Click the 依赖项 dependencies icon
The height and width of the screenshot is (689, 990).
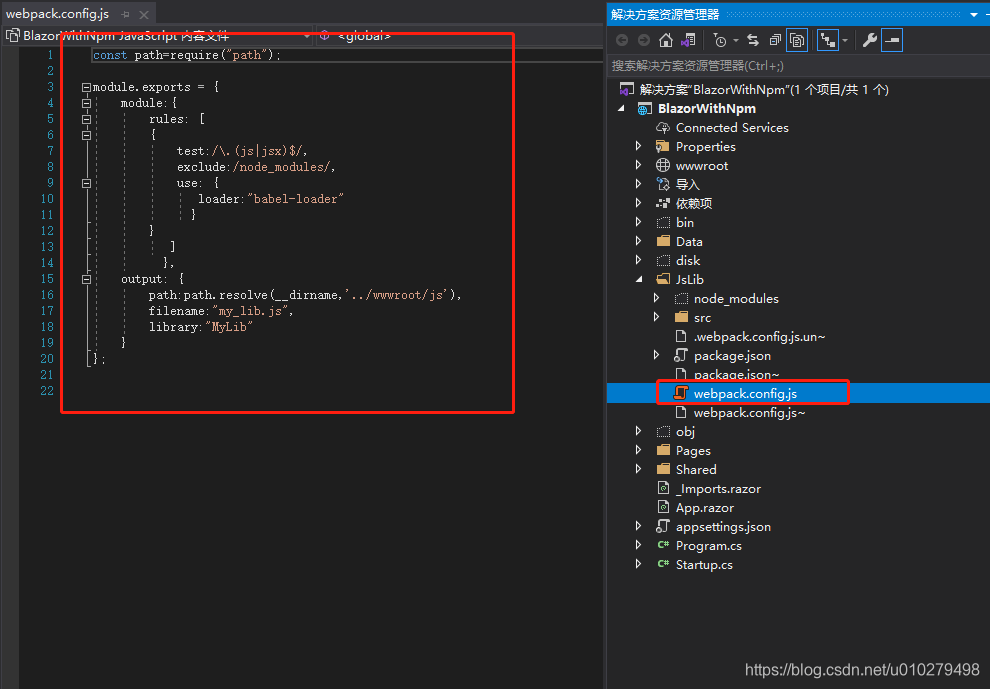tap(662, 203)
